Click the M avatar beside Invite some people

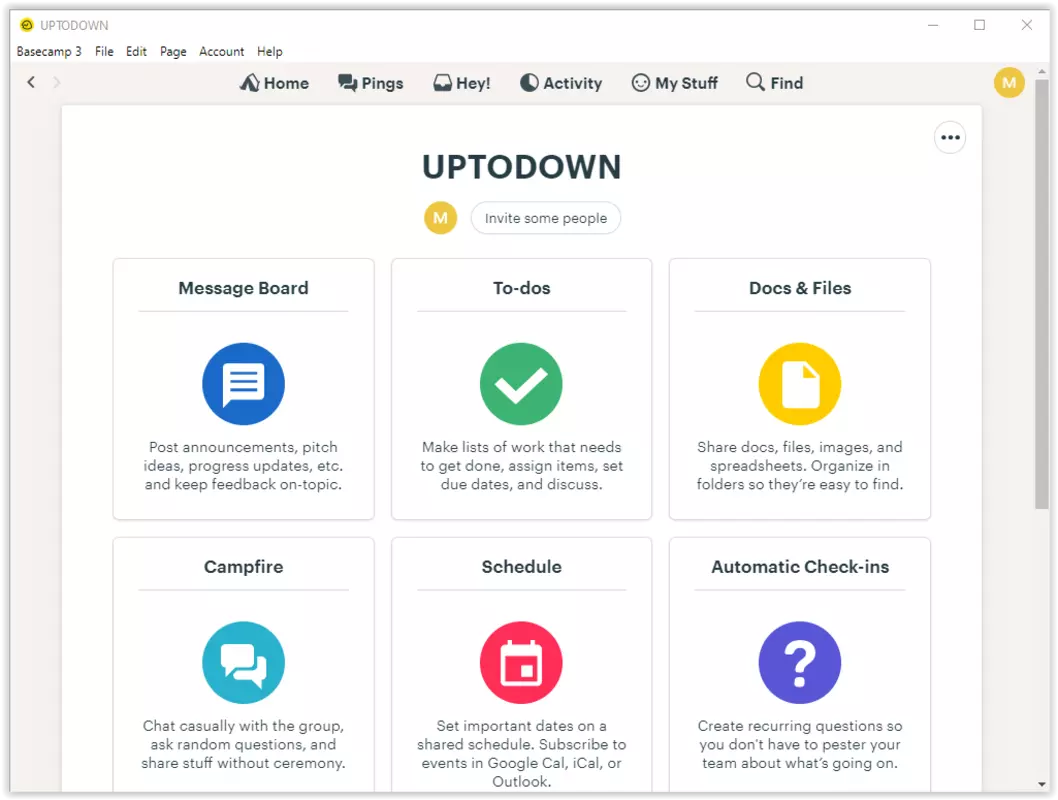tap(440, 218)
